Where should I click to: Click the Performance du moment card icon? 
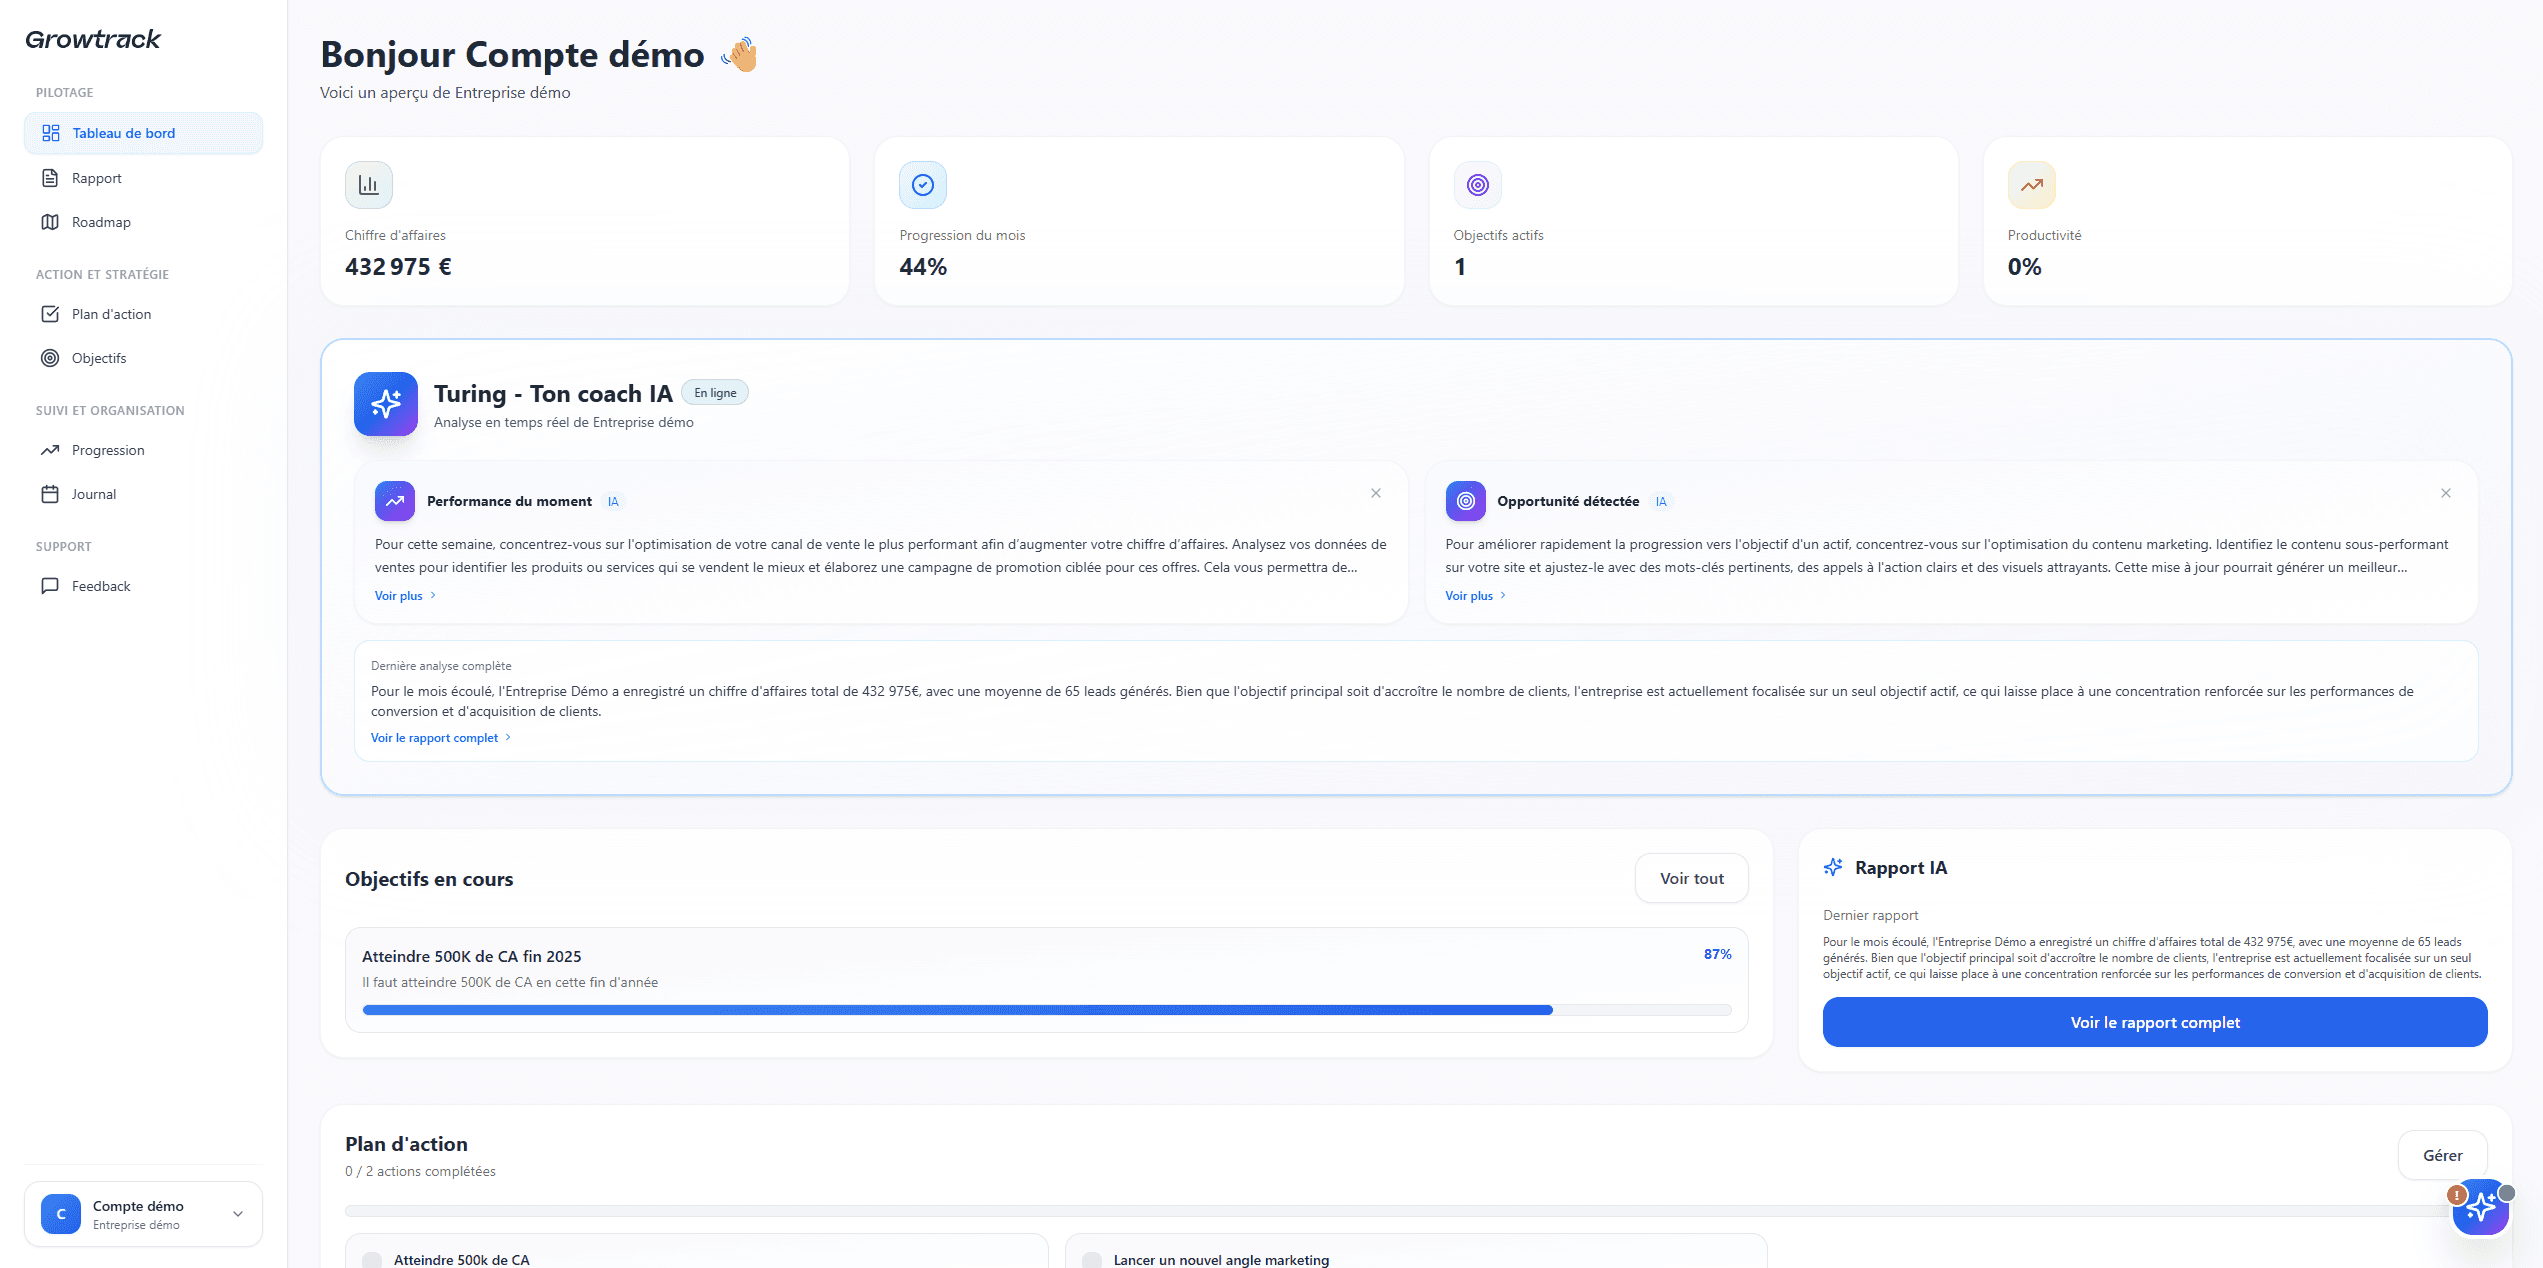tap(394, 501)
